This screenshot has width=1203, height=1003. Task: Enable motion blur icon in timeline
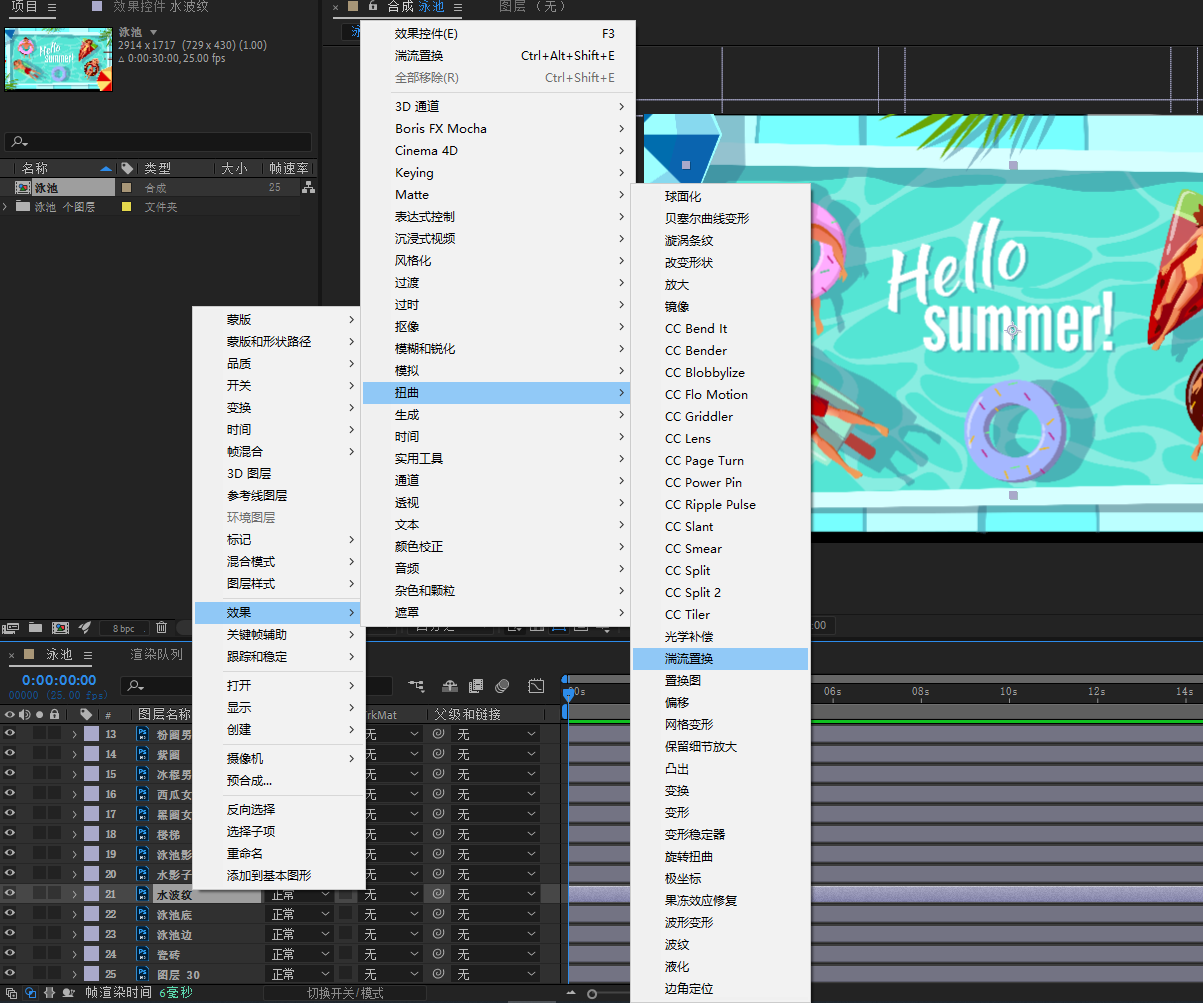click(x=502, y=686)
